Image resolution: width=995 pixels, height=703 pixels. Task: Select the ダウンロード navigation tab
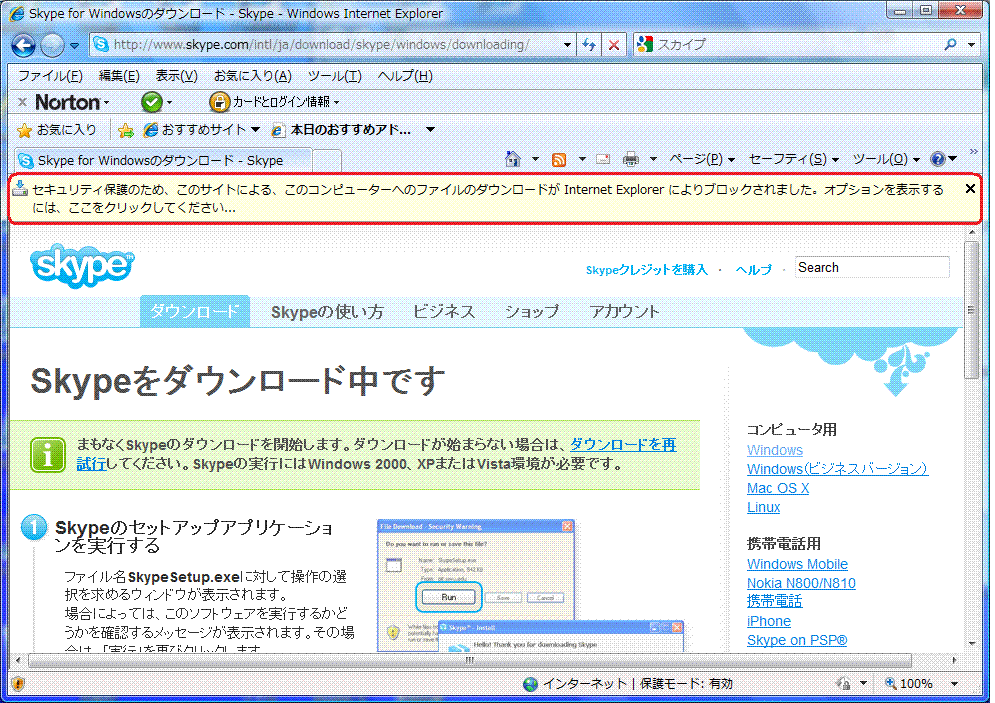(195, 312)
